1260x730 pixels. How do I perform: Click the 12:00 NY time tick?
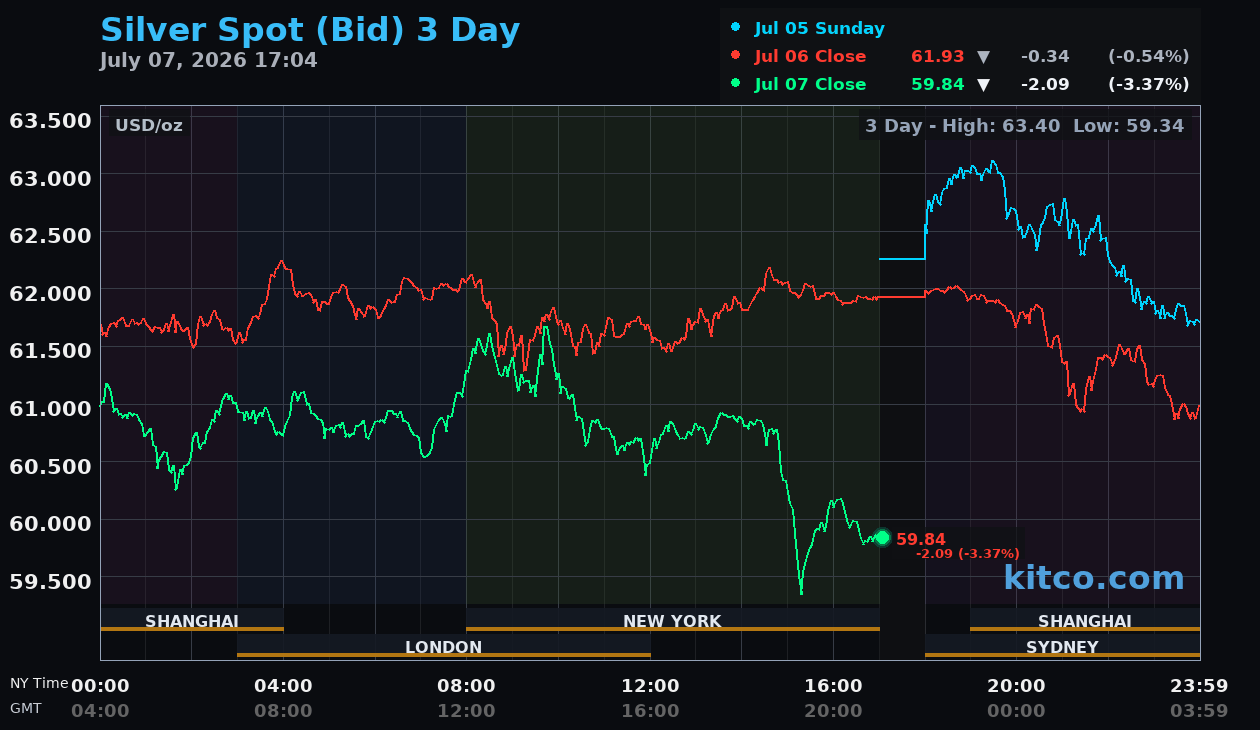650,686
